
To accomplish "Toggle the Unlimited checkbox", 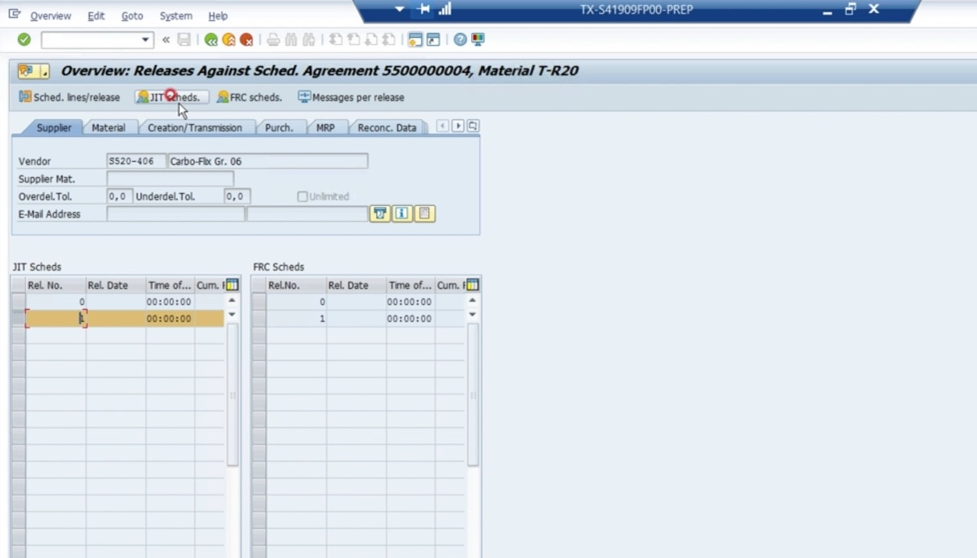I will [302, 197].
